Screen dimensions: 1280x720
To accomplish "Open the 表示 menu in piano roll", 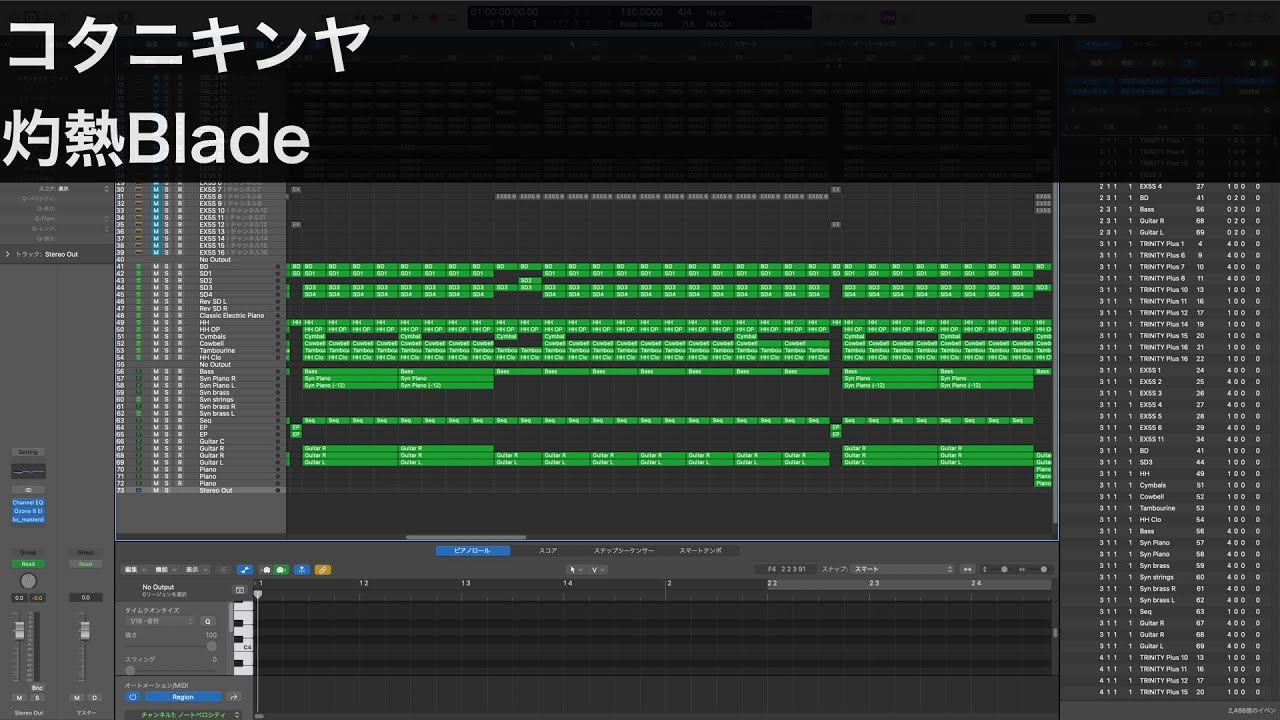I will pyautogui.click(x=195, y=569).
